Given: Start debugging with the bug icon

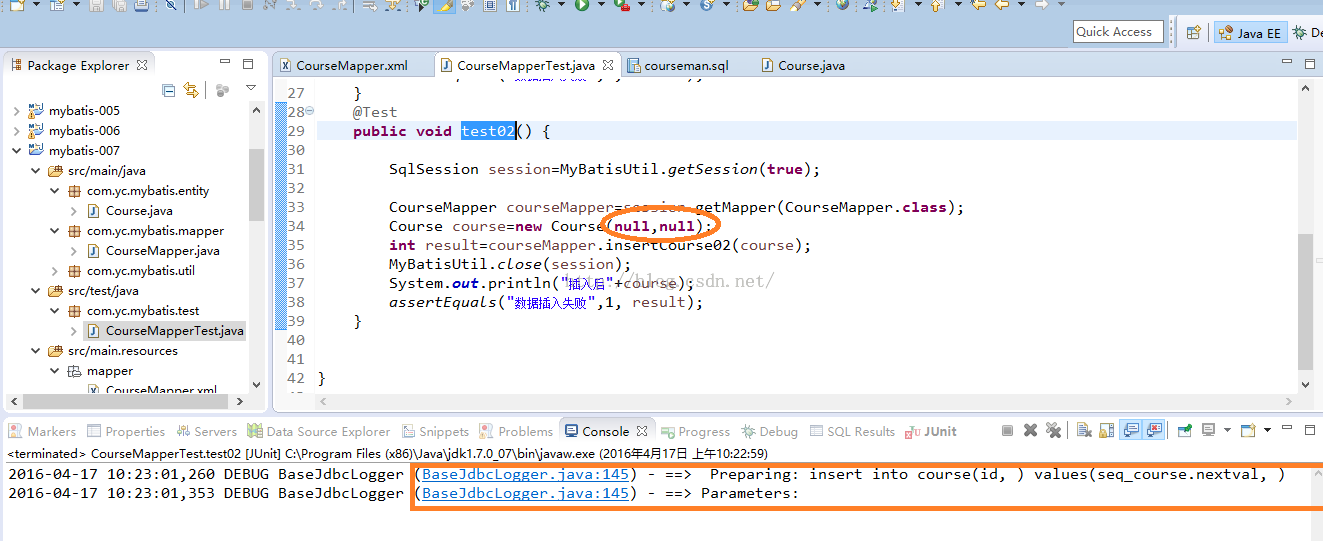Looking at the screenshot, I should [542, 6].
